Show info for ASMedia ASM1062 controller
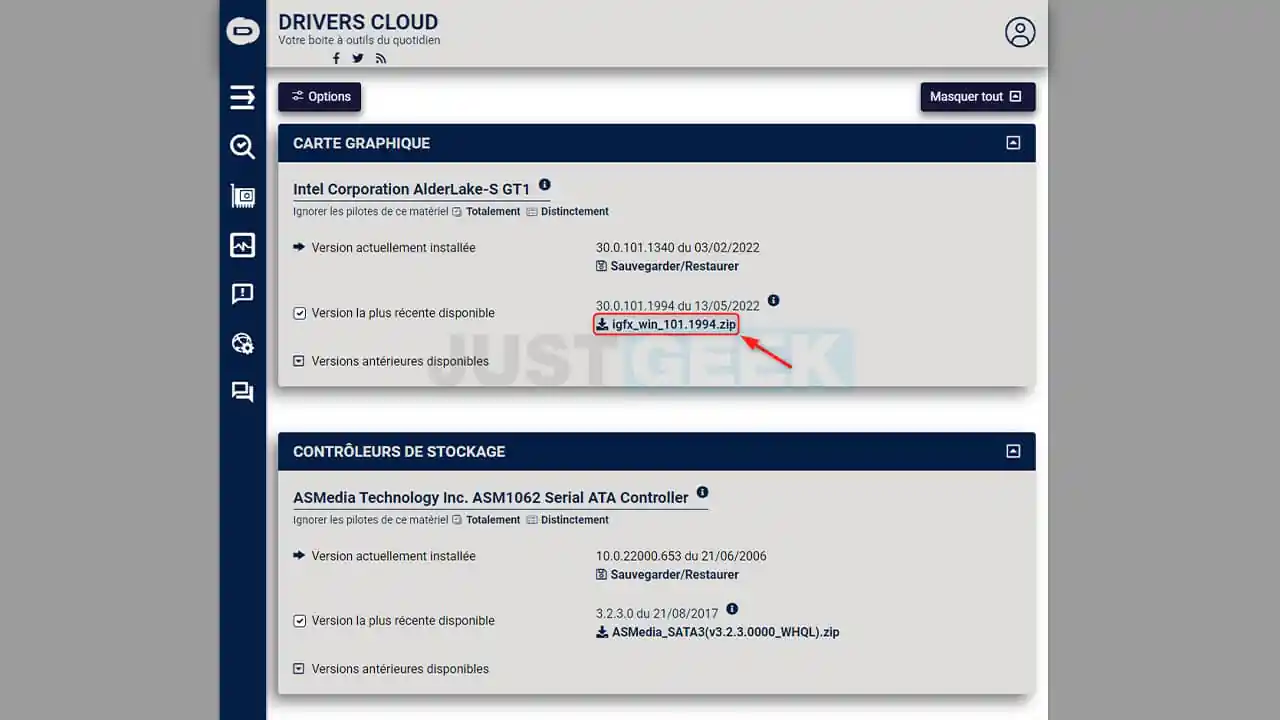1280x720 pixels. click(702, 493)
